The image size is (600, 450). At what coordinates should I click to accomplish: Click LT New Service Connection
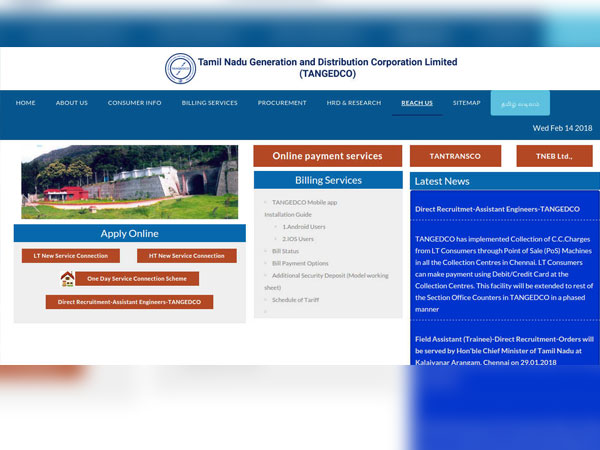pyautogui.click(x=71, y=256)
